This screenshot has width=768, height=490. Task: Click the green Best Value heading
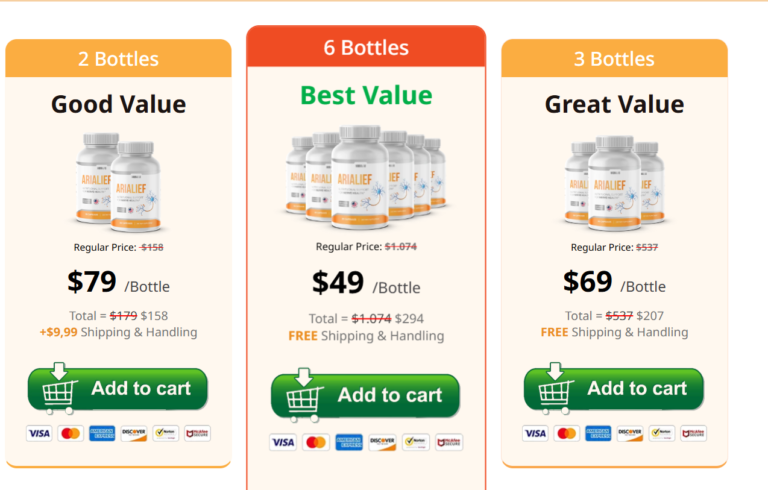[x=366, y=95]
